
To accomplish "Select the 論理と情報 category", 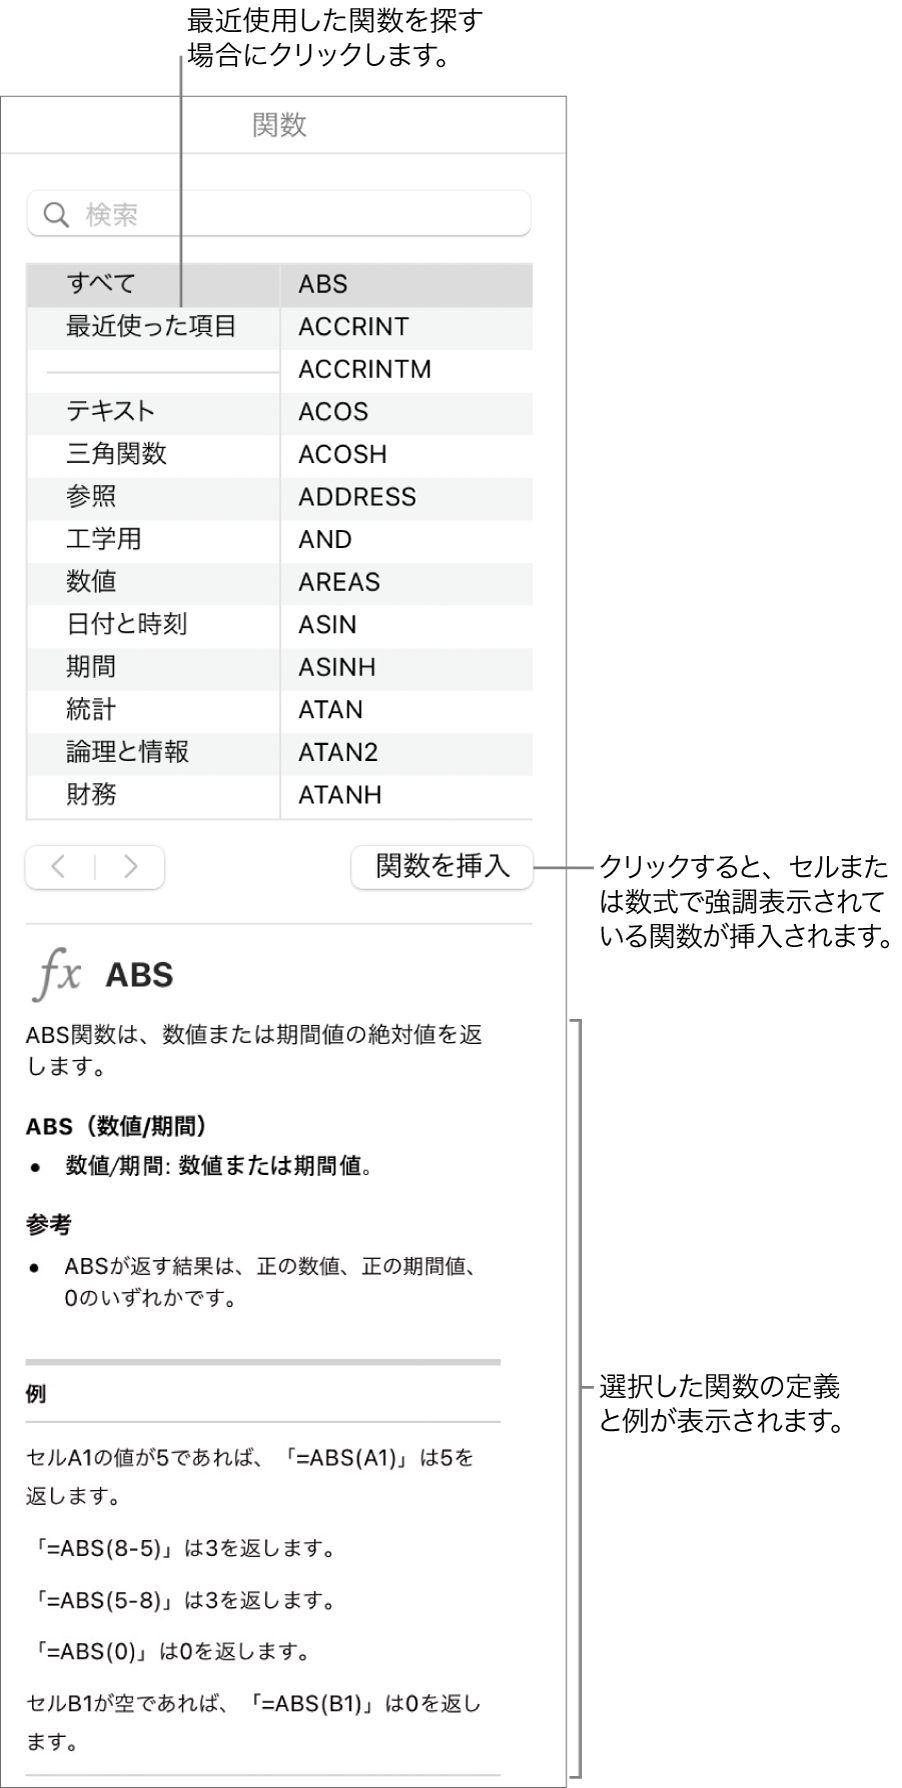I will [153, 752].
